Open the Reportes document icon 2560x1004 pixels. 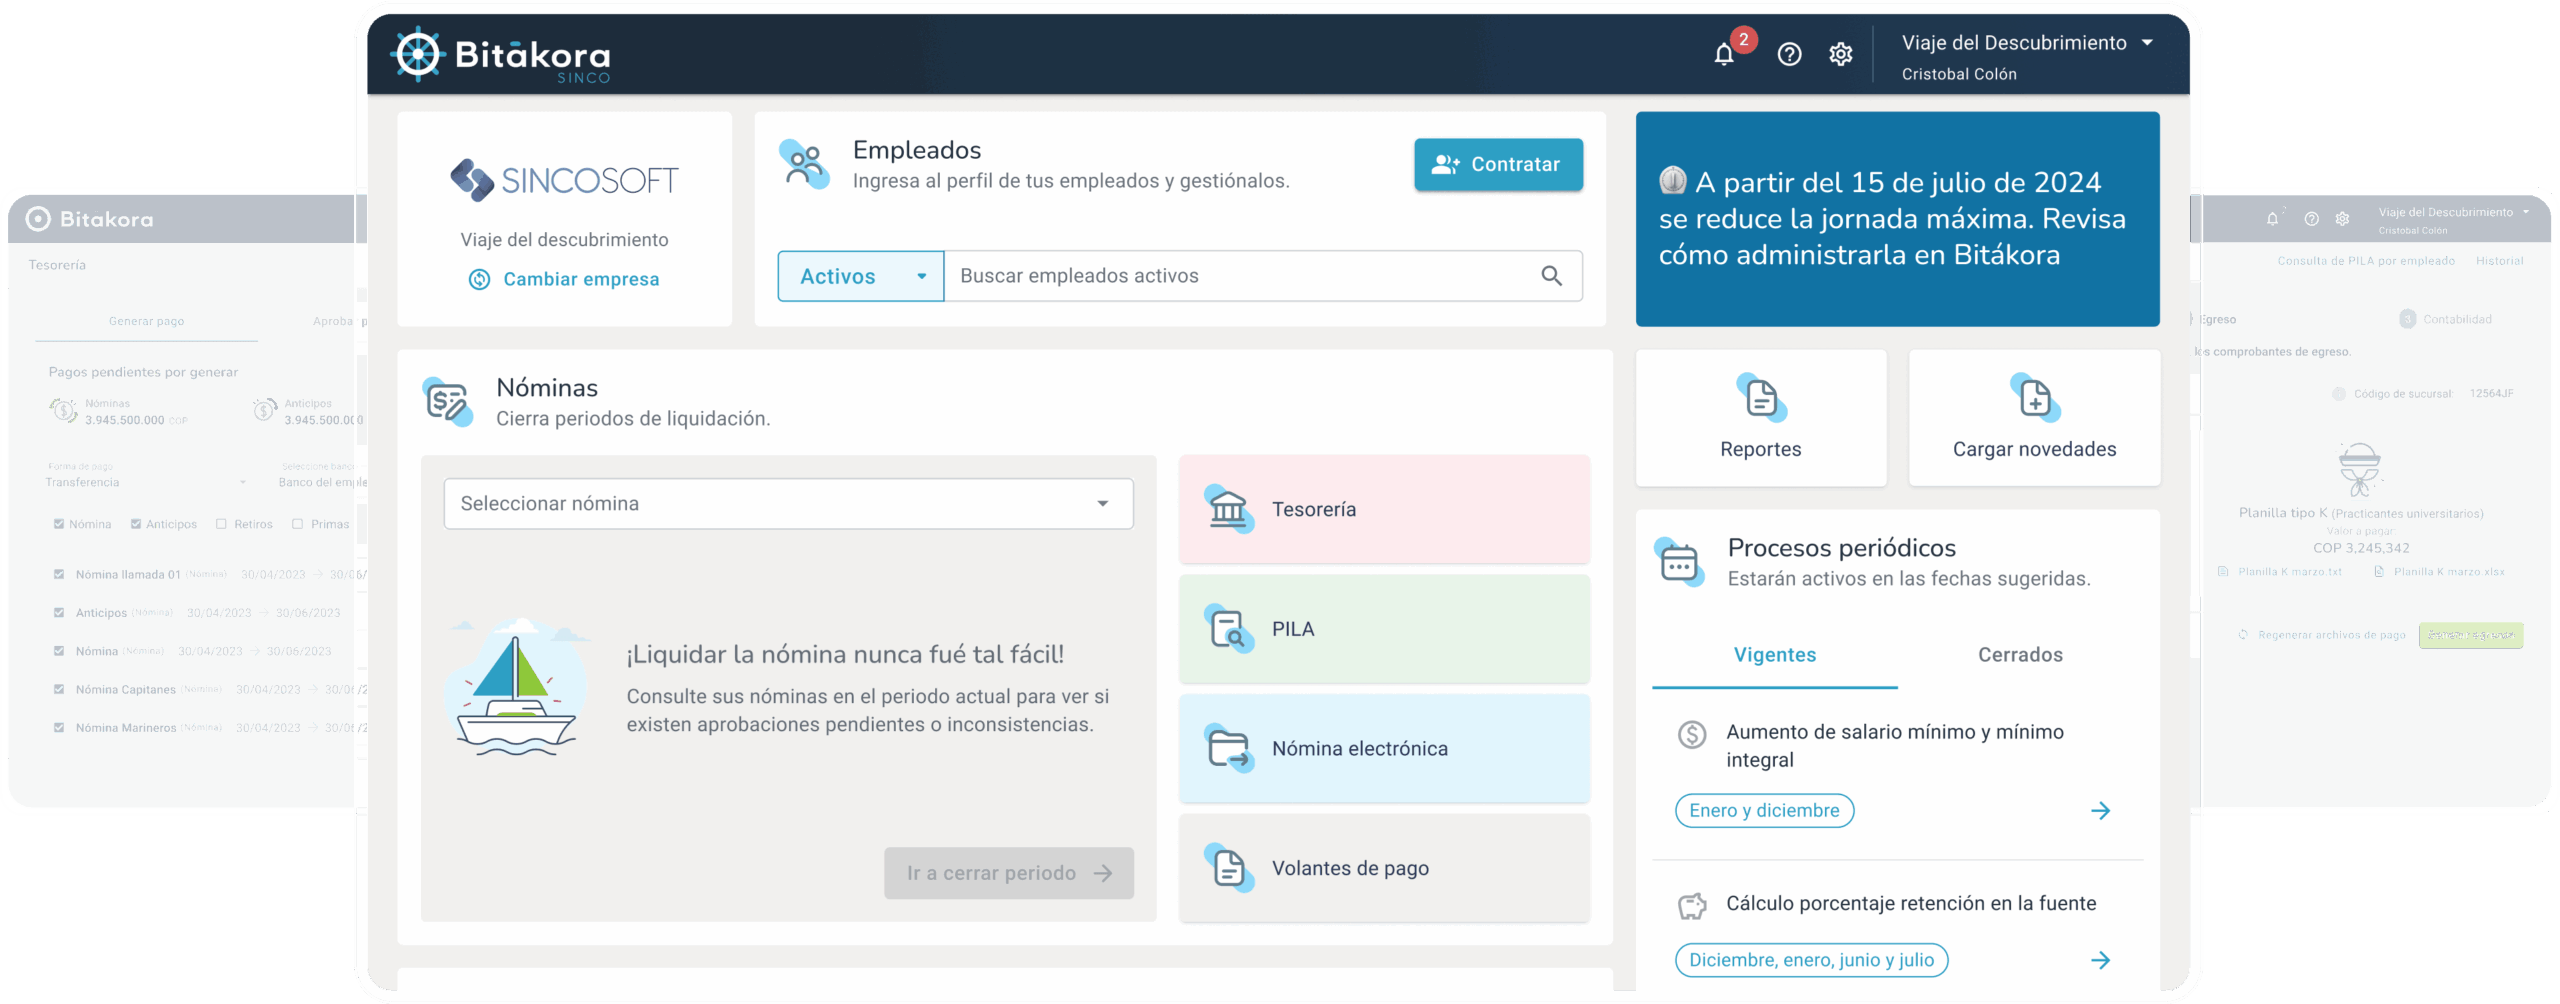(x=1760, y=398)
